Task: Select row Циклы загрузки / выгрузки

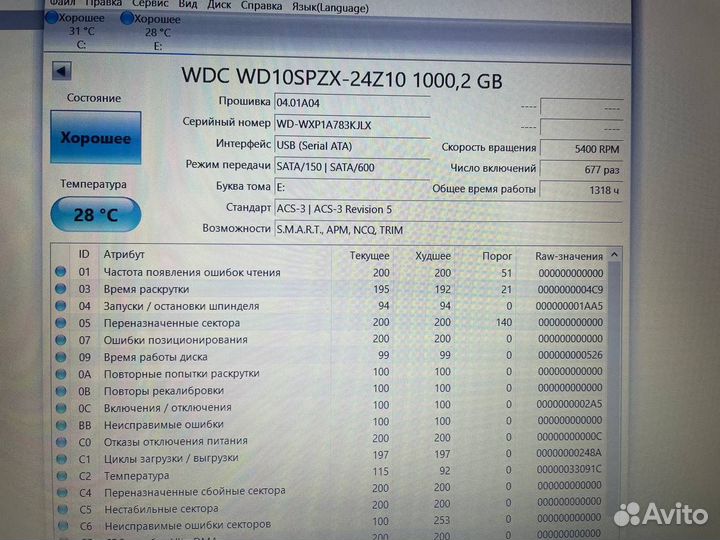Action: click(x=329, y=456)
